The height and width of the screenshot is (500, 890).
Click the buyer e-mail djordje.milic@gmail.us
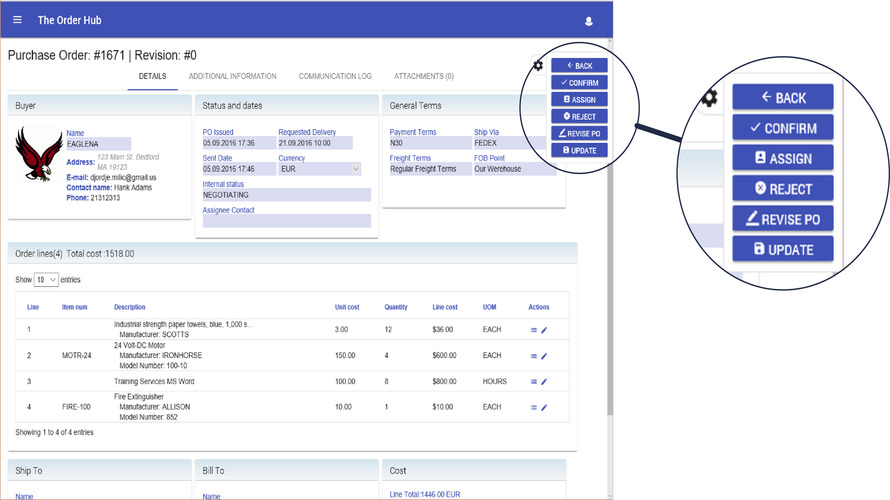point(123,178)
